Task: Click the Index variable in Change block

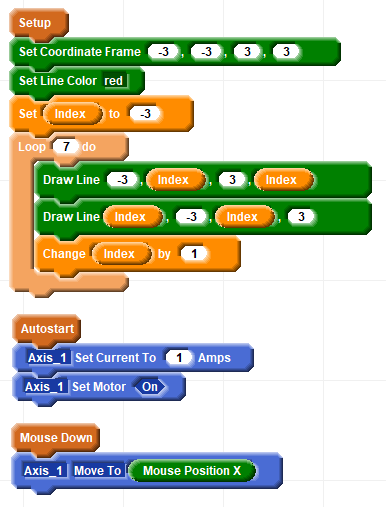Action: click(x=119, y=254)
